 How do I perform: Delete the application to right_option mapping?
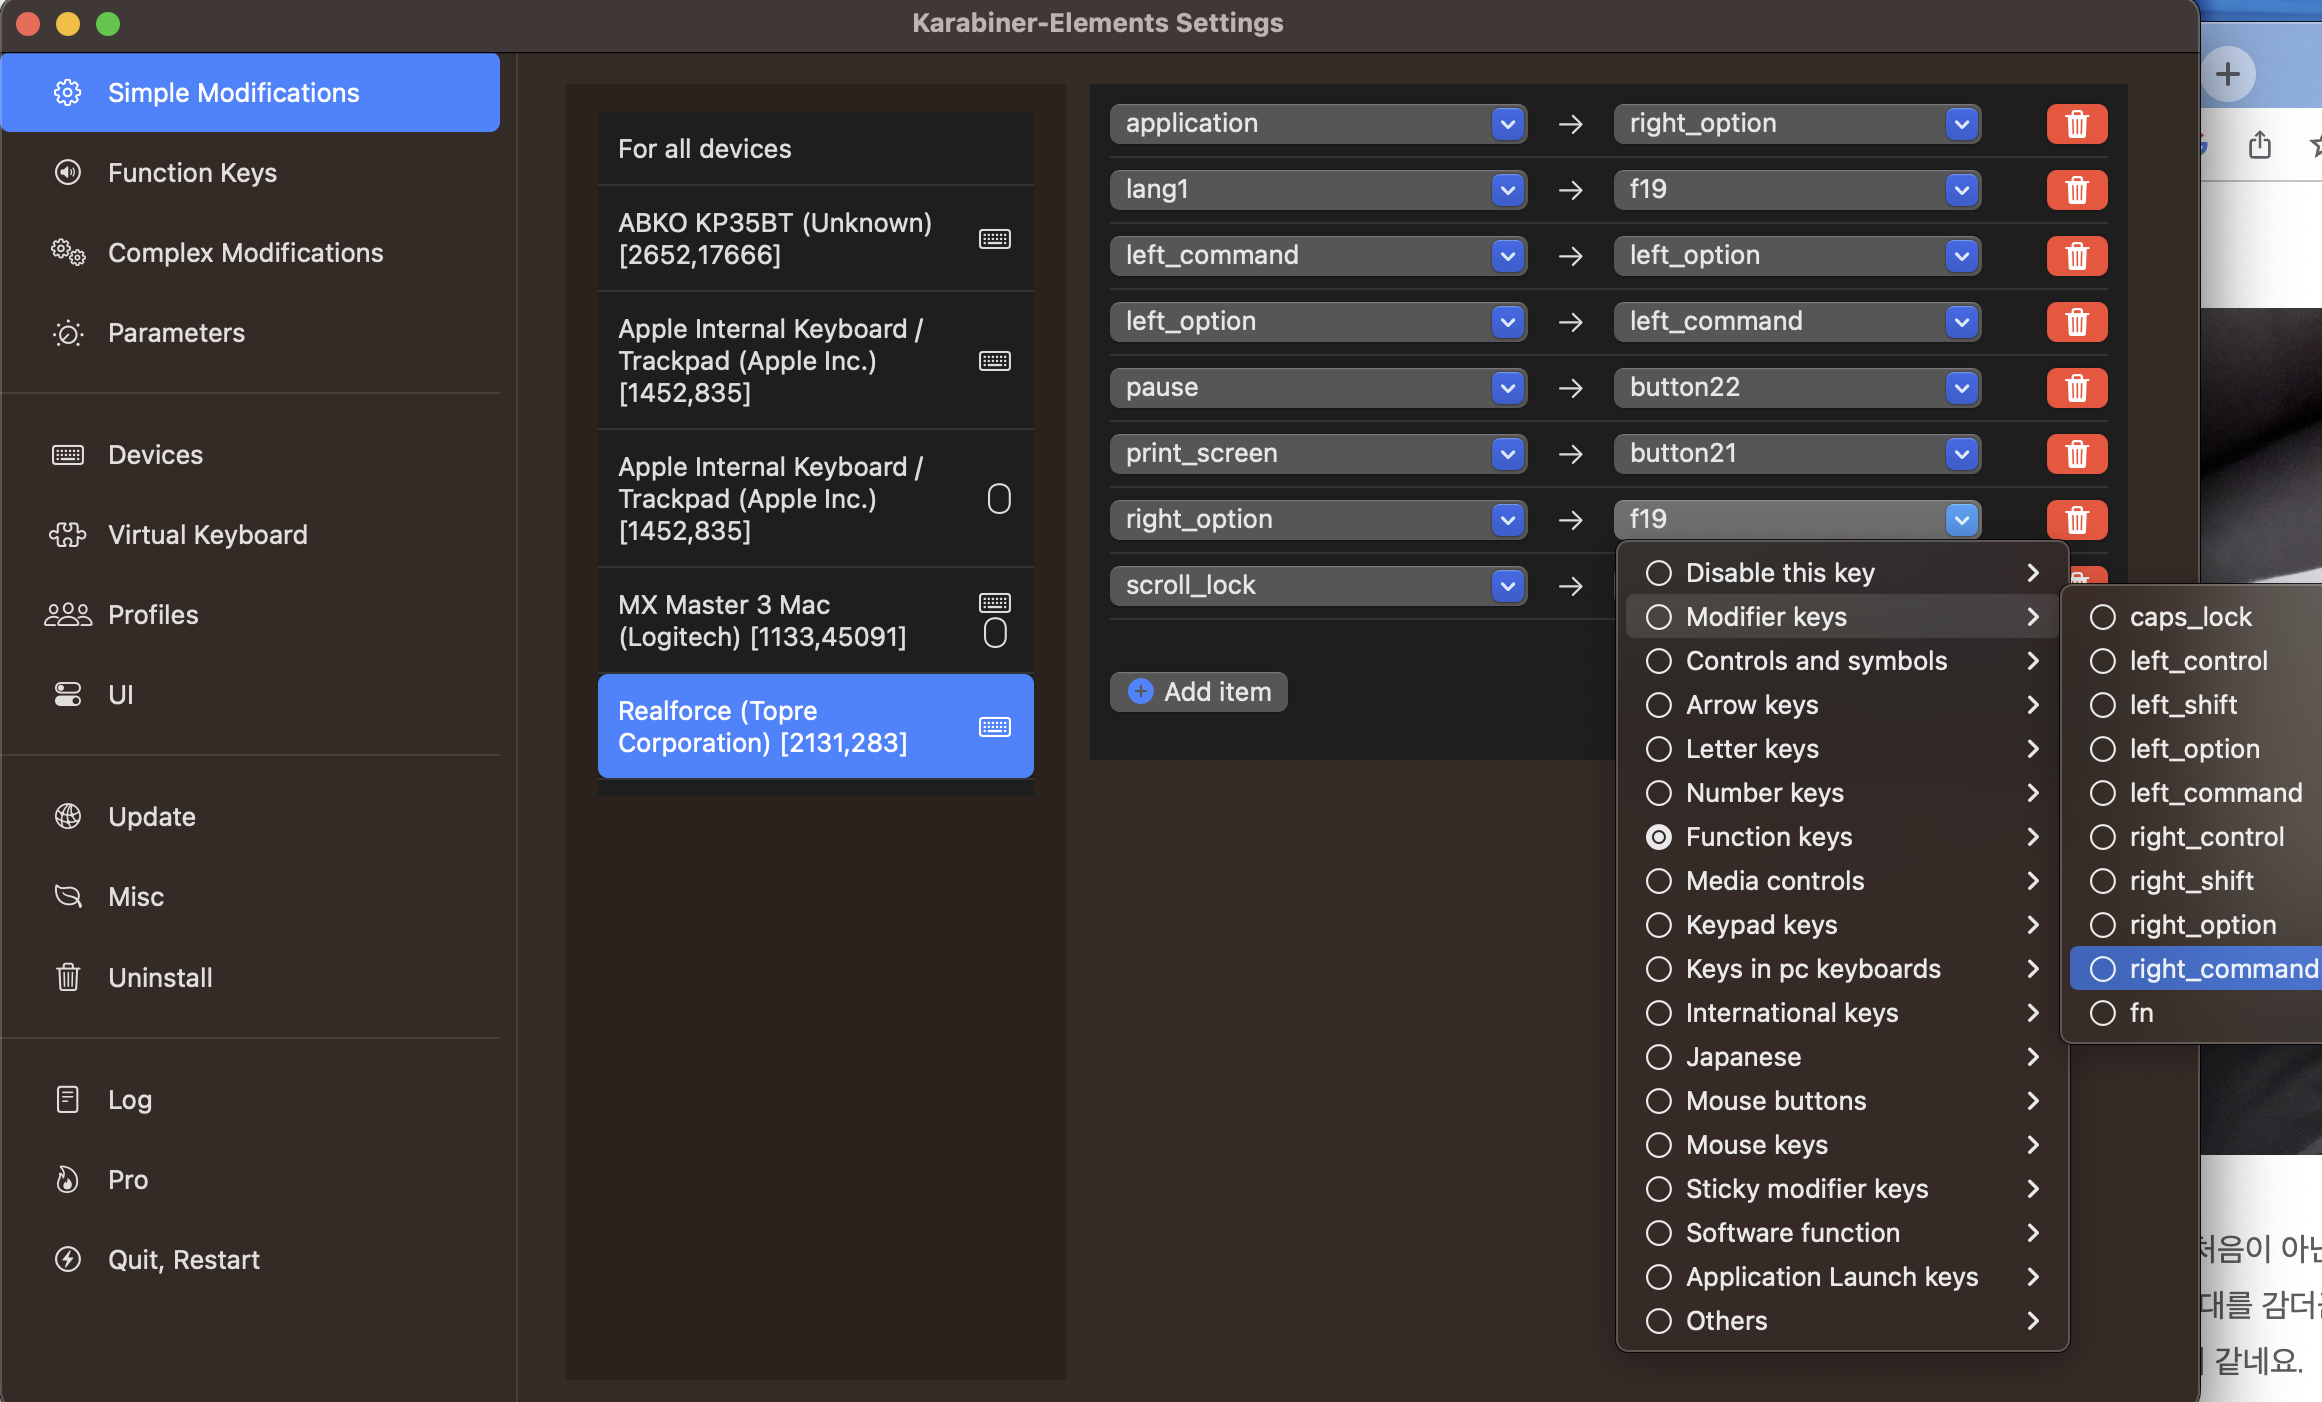(2076, 124)
